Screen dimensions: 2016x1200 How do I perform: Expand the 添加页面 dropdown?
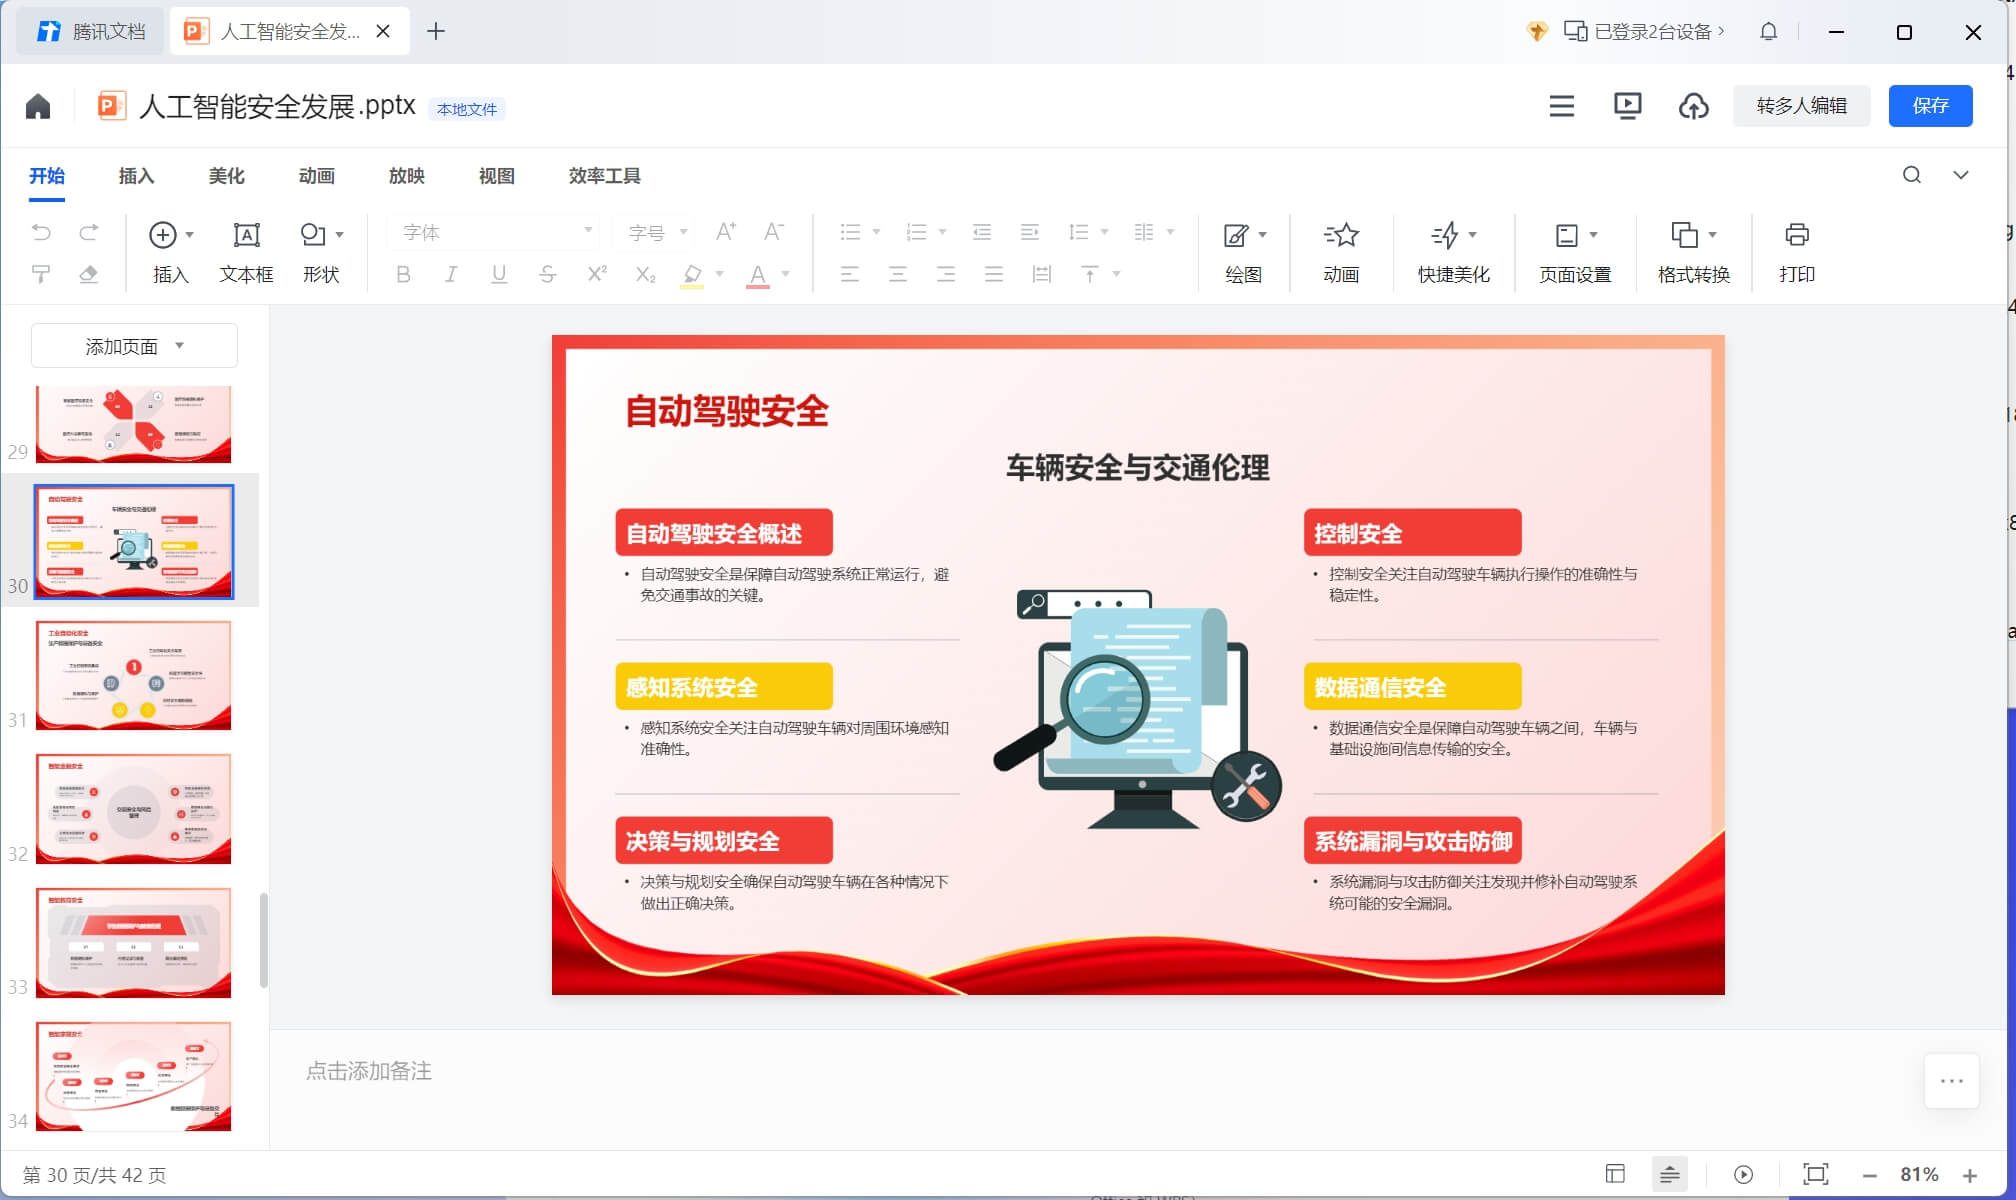coord(134,346)
